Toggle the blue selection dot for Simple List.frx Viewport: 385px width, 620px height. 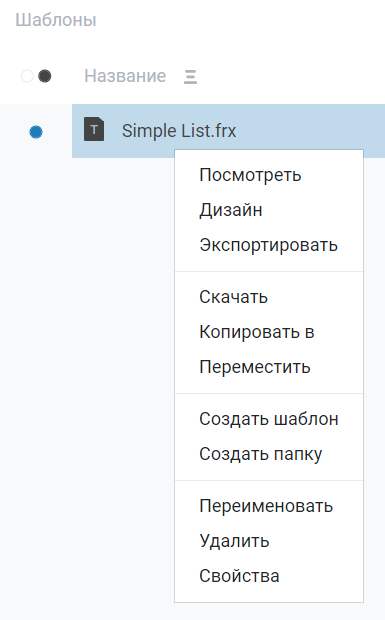coord(36,132)
